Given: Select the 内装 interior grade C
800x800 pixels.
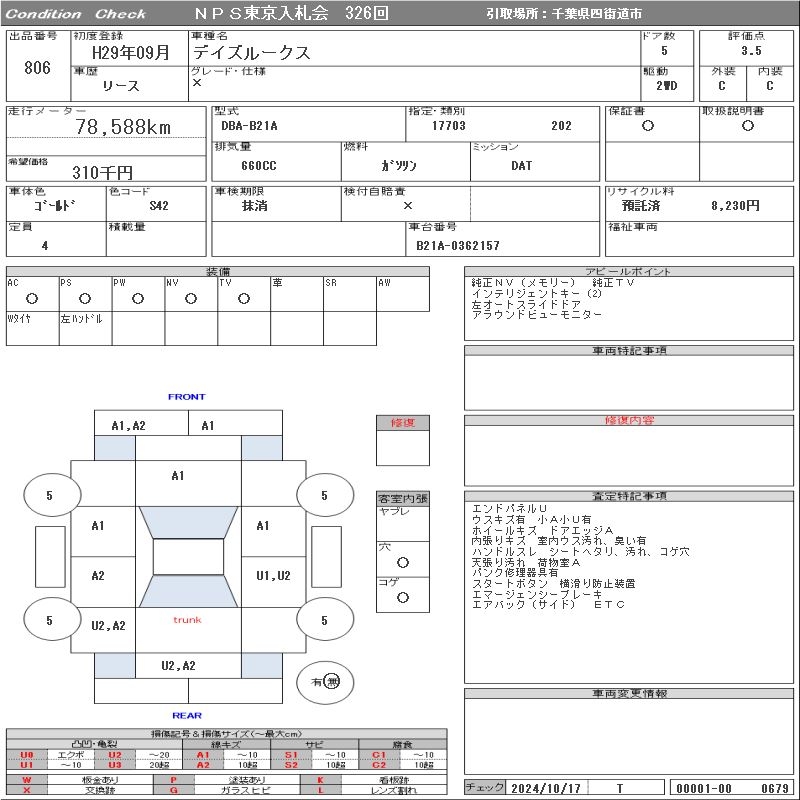Looking at the screenshot, I should pyautogui.click(x=769, y=86).
